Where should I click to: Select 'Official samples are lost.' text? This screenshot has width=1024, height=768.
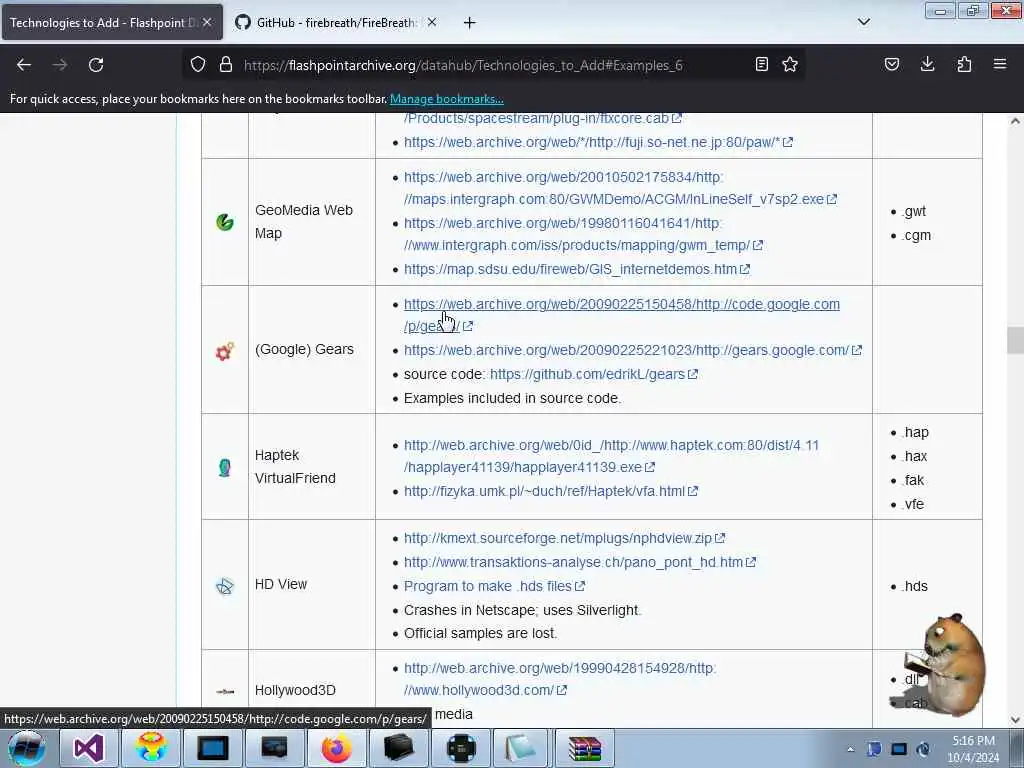coord(480,633)
